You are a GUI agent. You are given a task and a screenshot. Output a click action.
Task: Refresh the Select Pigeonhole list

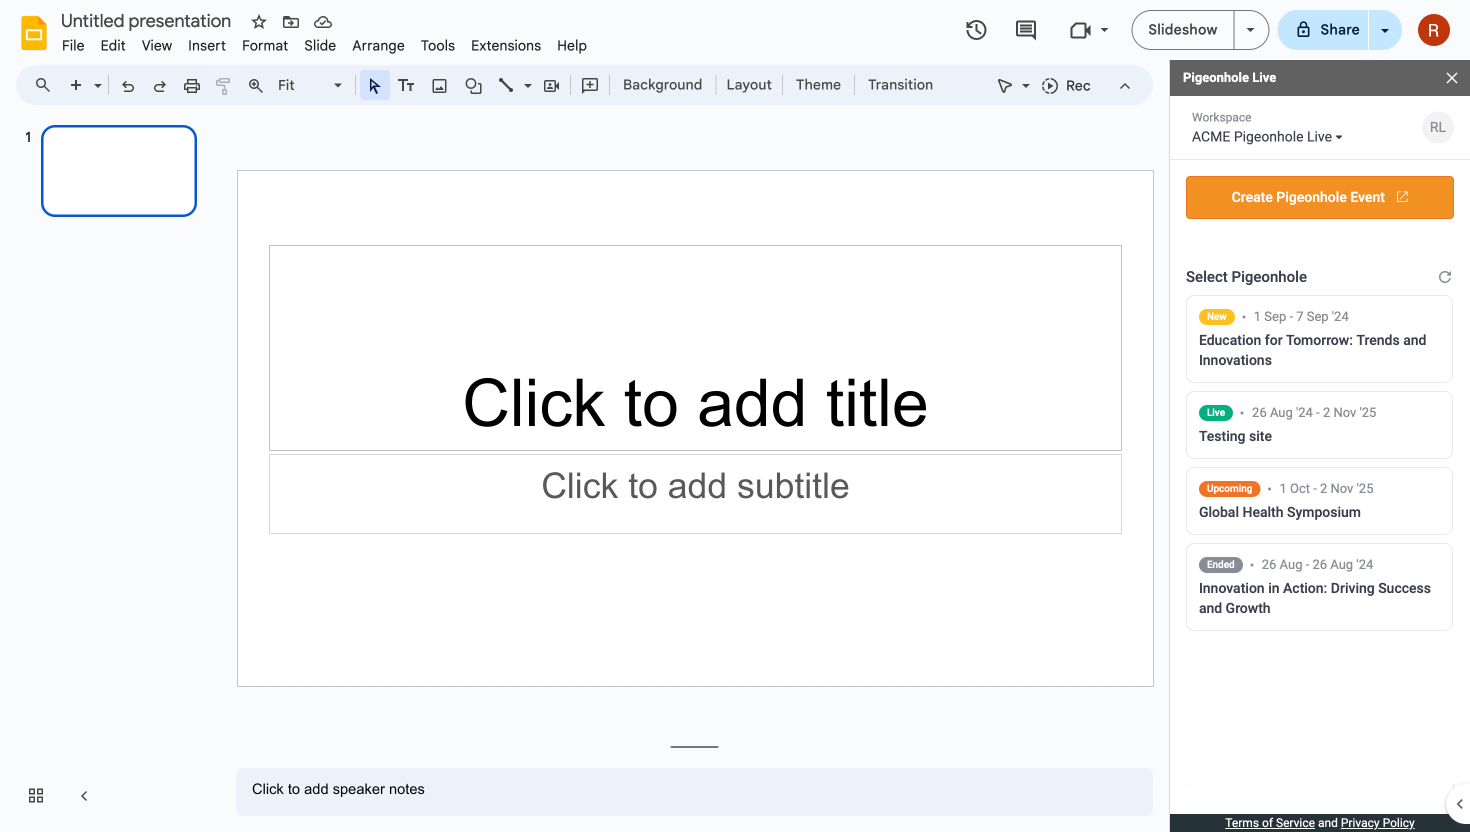pyautogui.click(x=1444, y=277)
